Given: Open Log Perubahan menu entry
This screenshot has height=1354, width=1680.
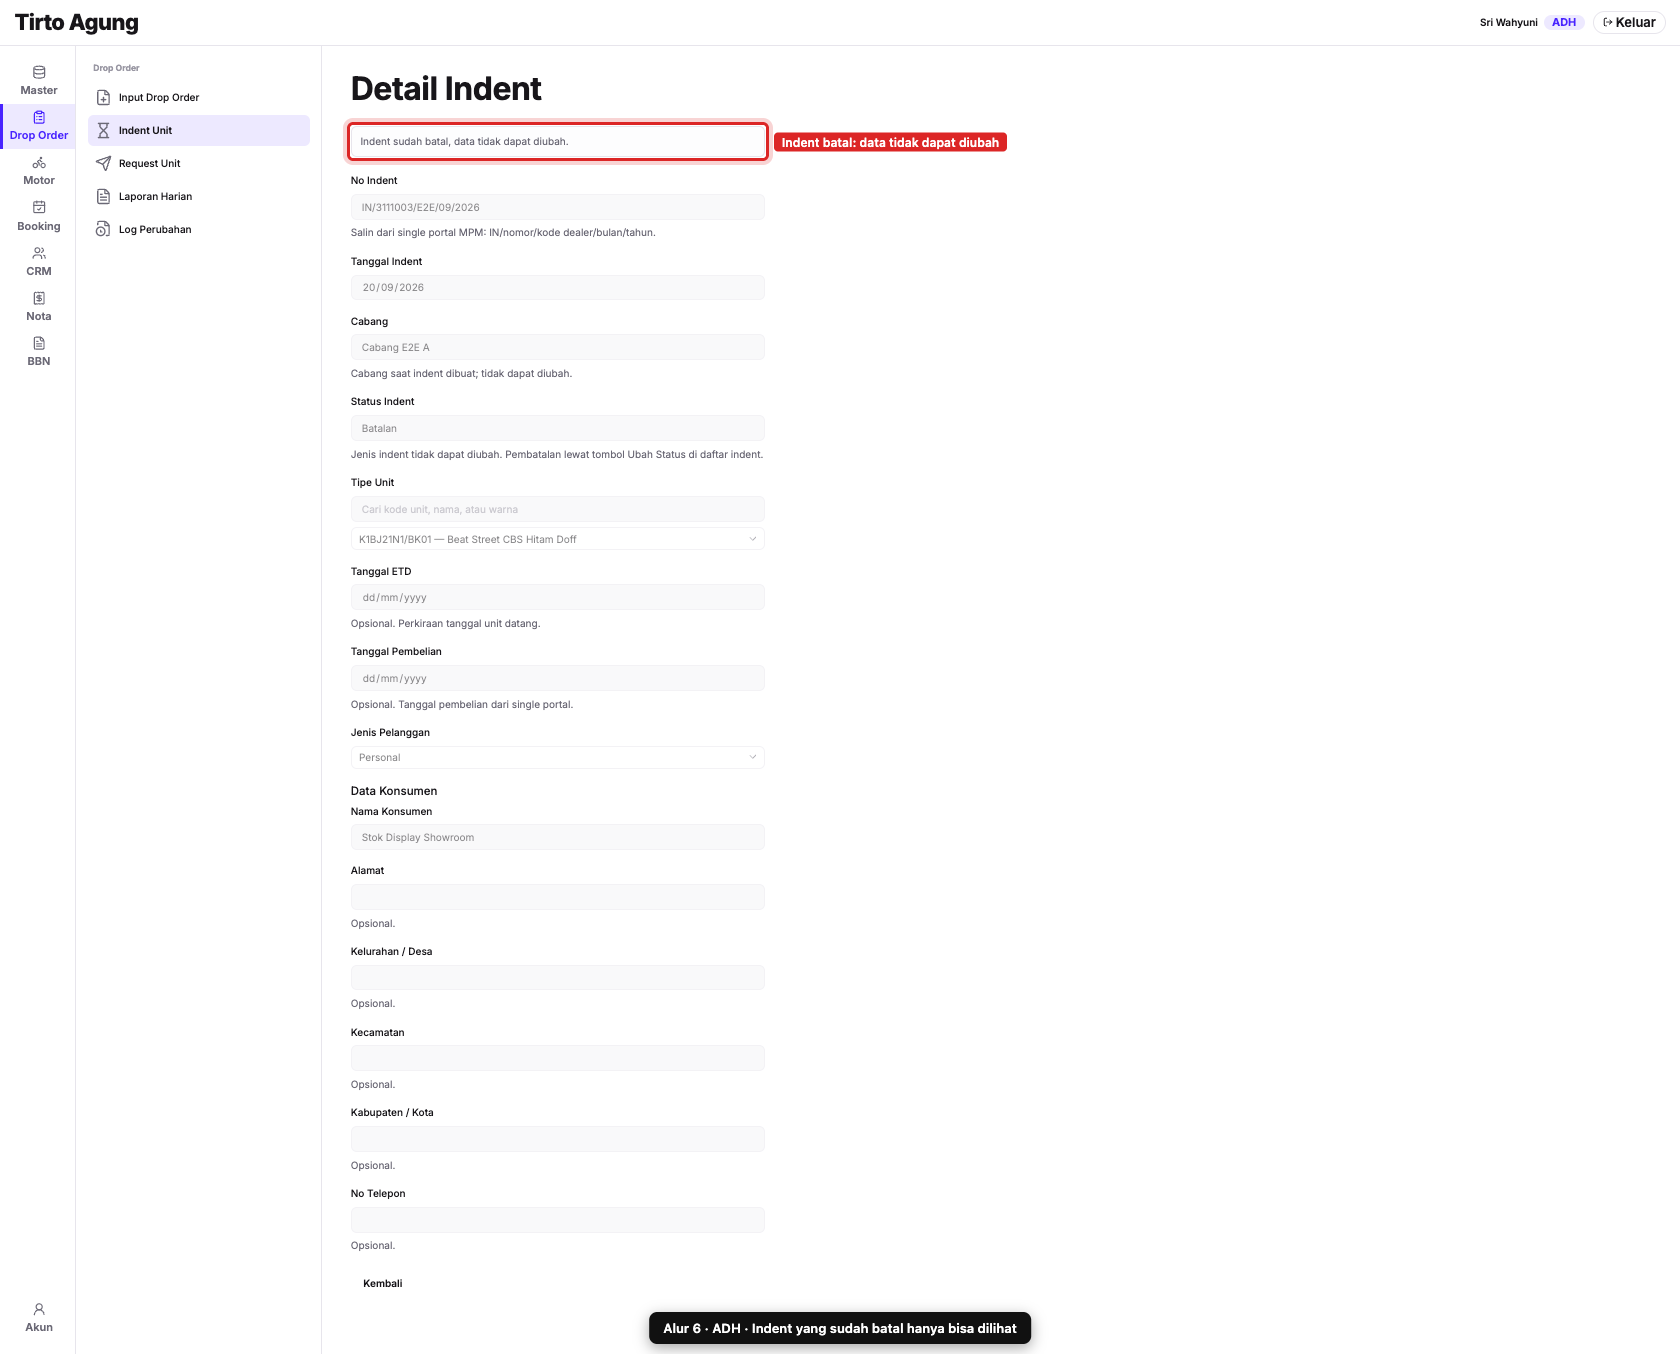Looking at the screenshot, I should (199, 229).
